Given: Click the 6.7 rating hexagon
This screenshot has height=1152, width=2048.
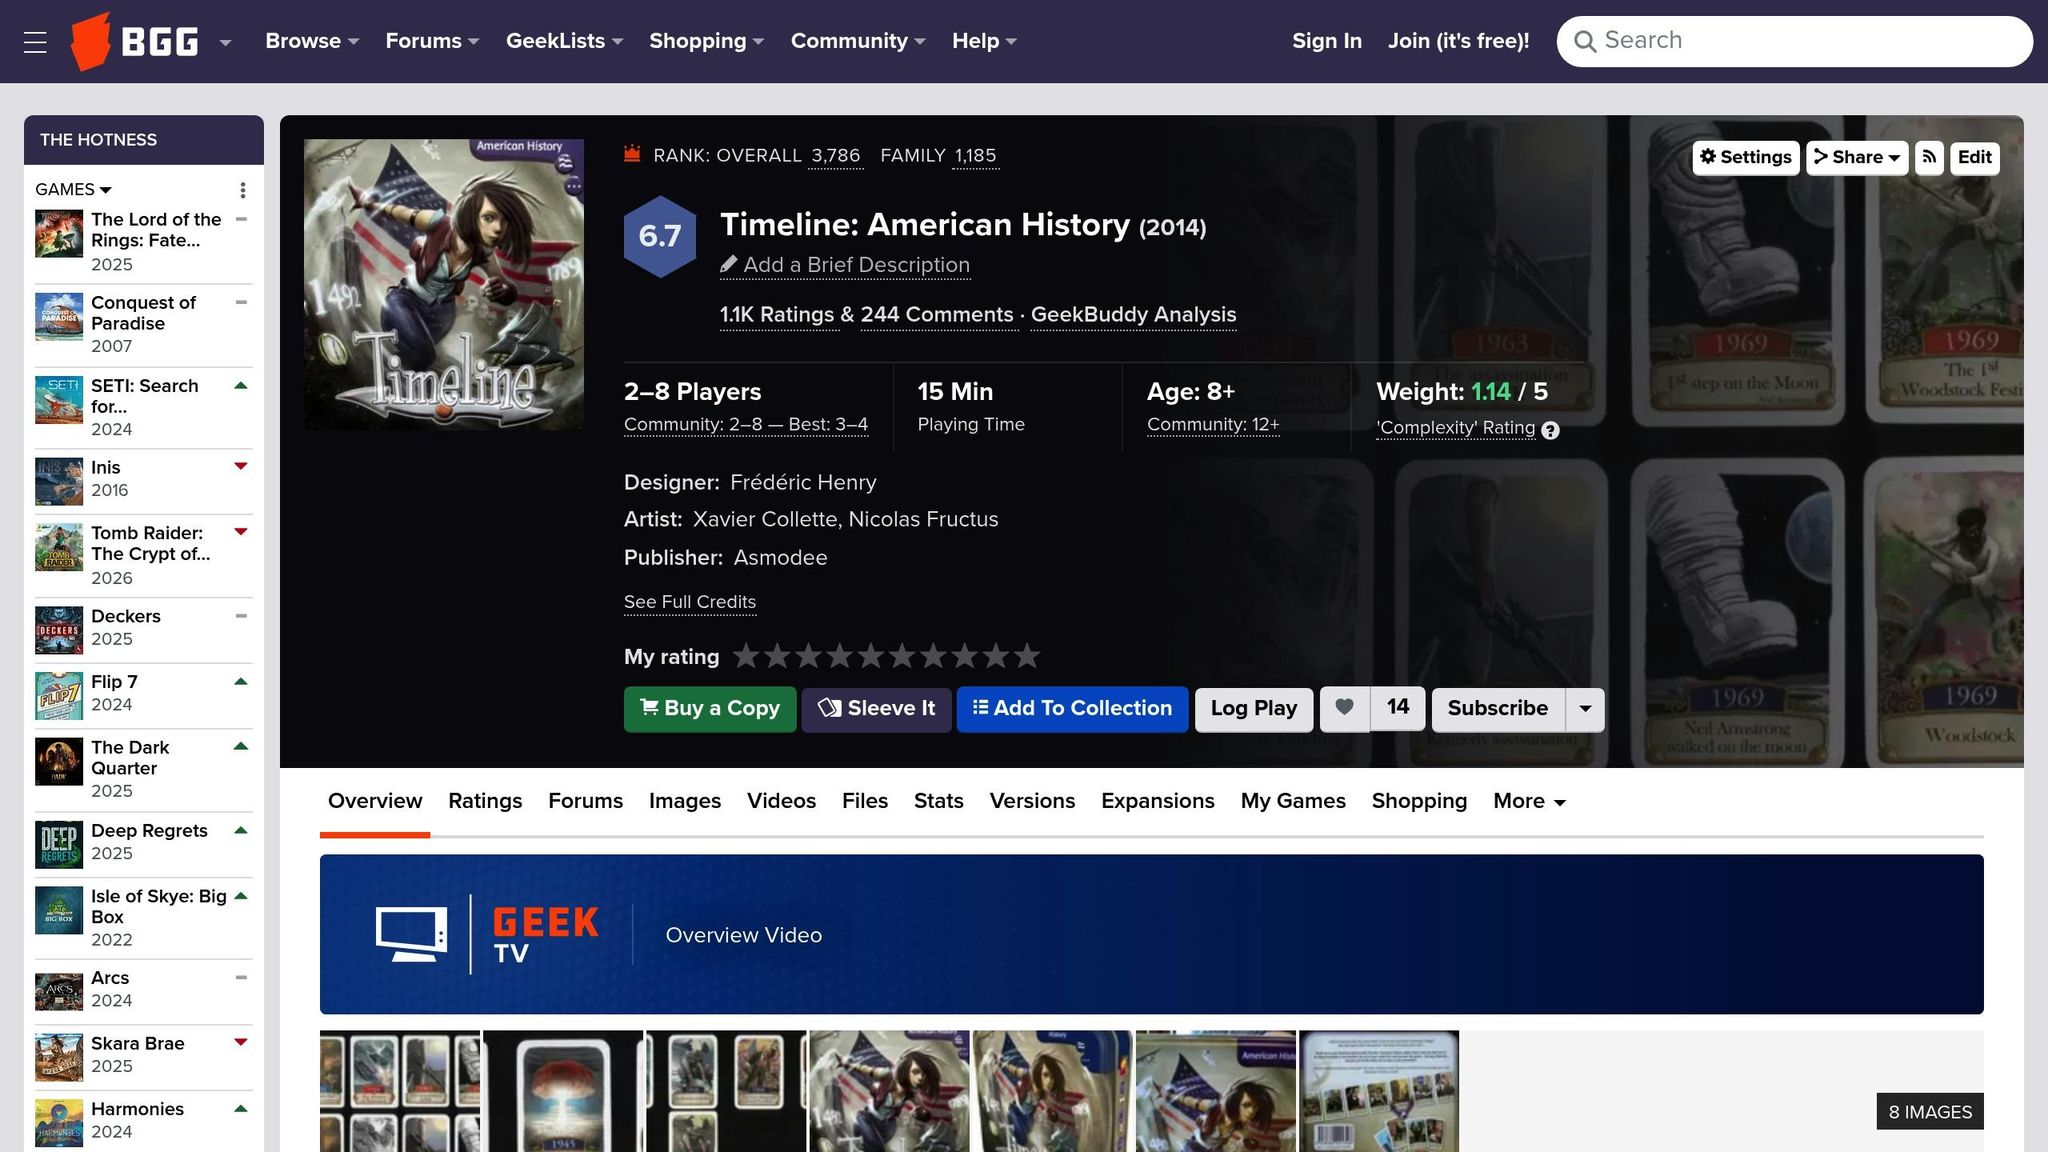Looking at the screenshot, I should 660,236.
